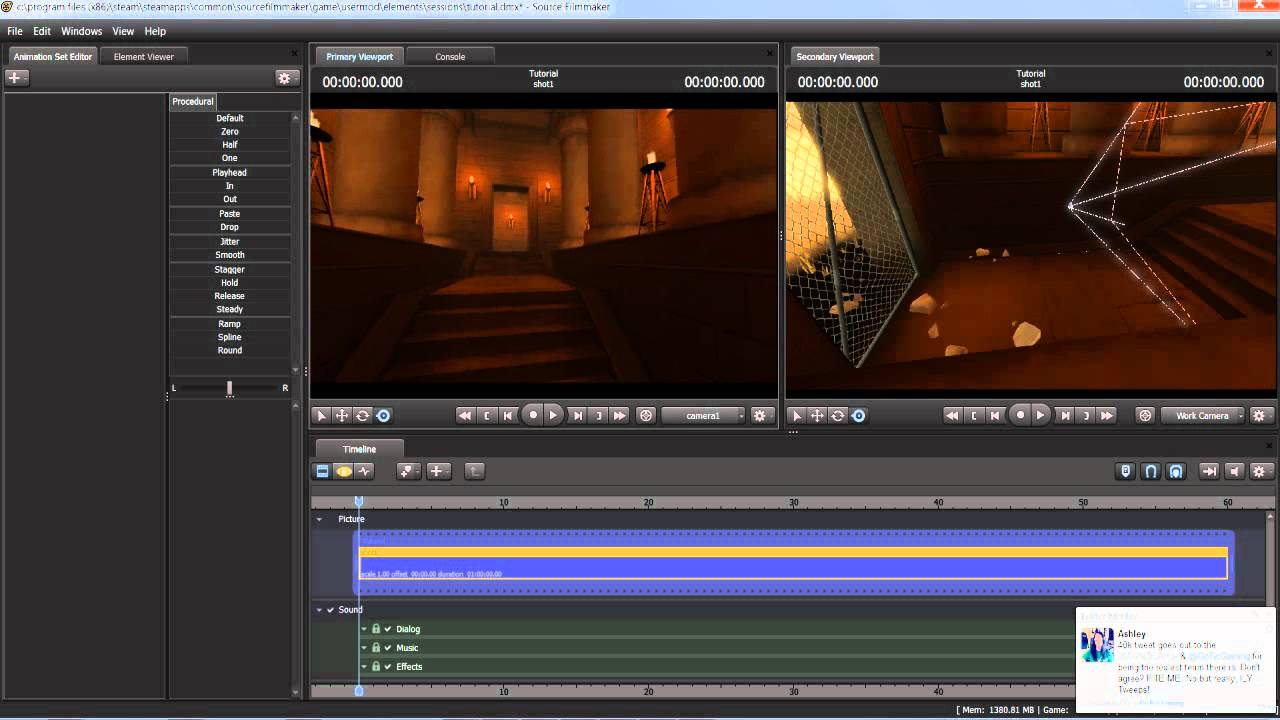The height and width of the screenshot is (720, 1280).
Task: Select the secondary viewport arrow selection tool
Action: pyautogui.click(x=797, y=415)
